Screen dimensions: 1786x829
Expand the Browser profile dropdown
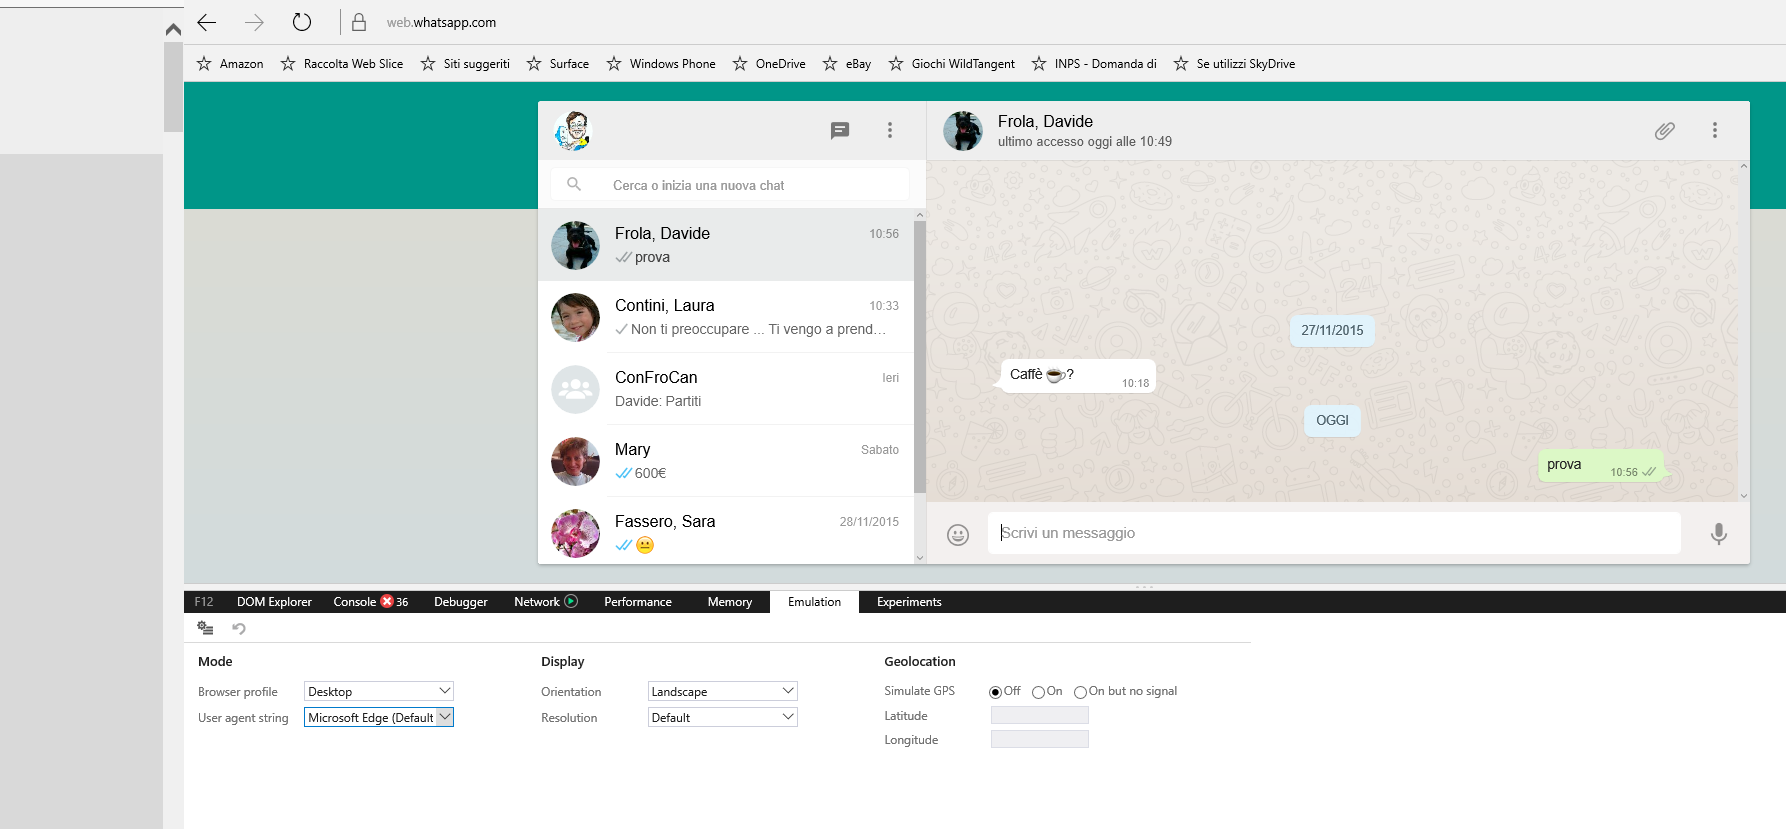(x=378, y=691)
